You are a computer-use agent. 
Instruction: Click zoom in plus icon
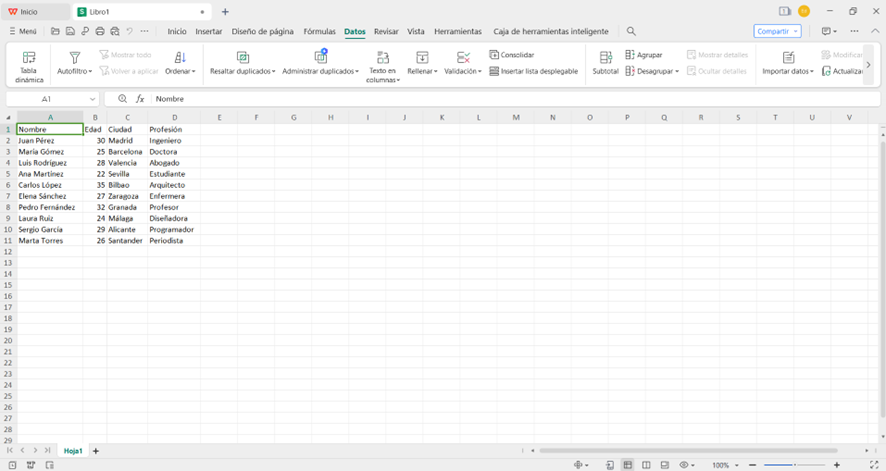(x=837, y=465)
